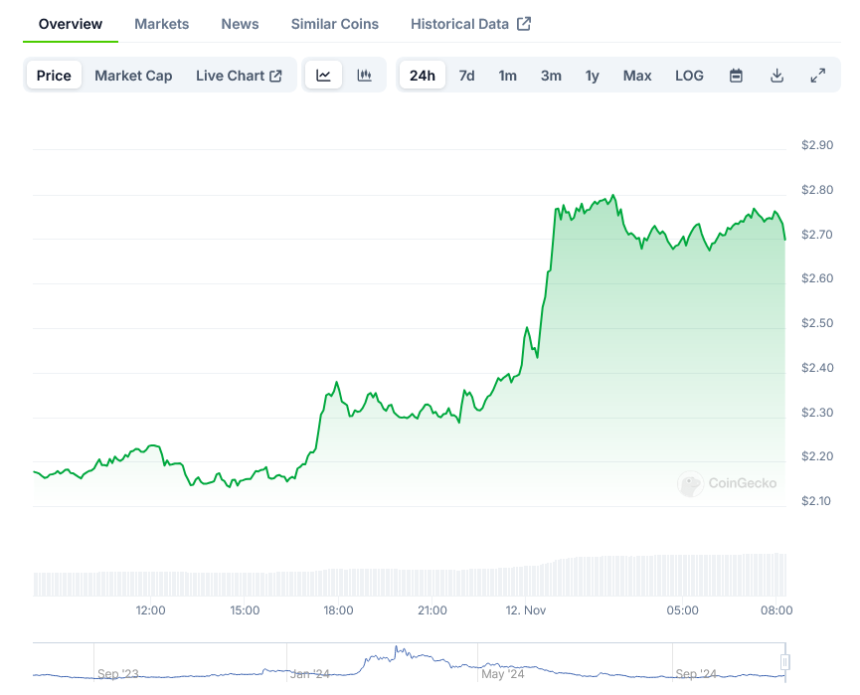Screen dimensions: 860x695
Task: Choose the 1m time range
Action: point(508,75)
